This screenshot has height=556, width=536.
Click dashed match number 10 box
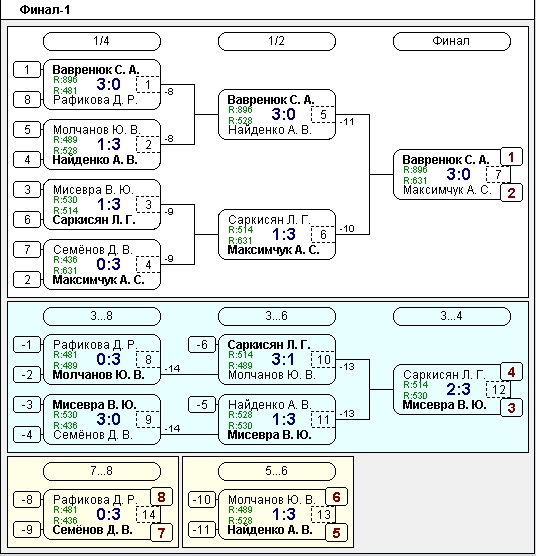click(323, 360)
